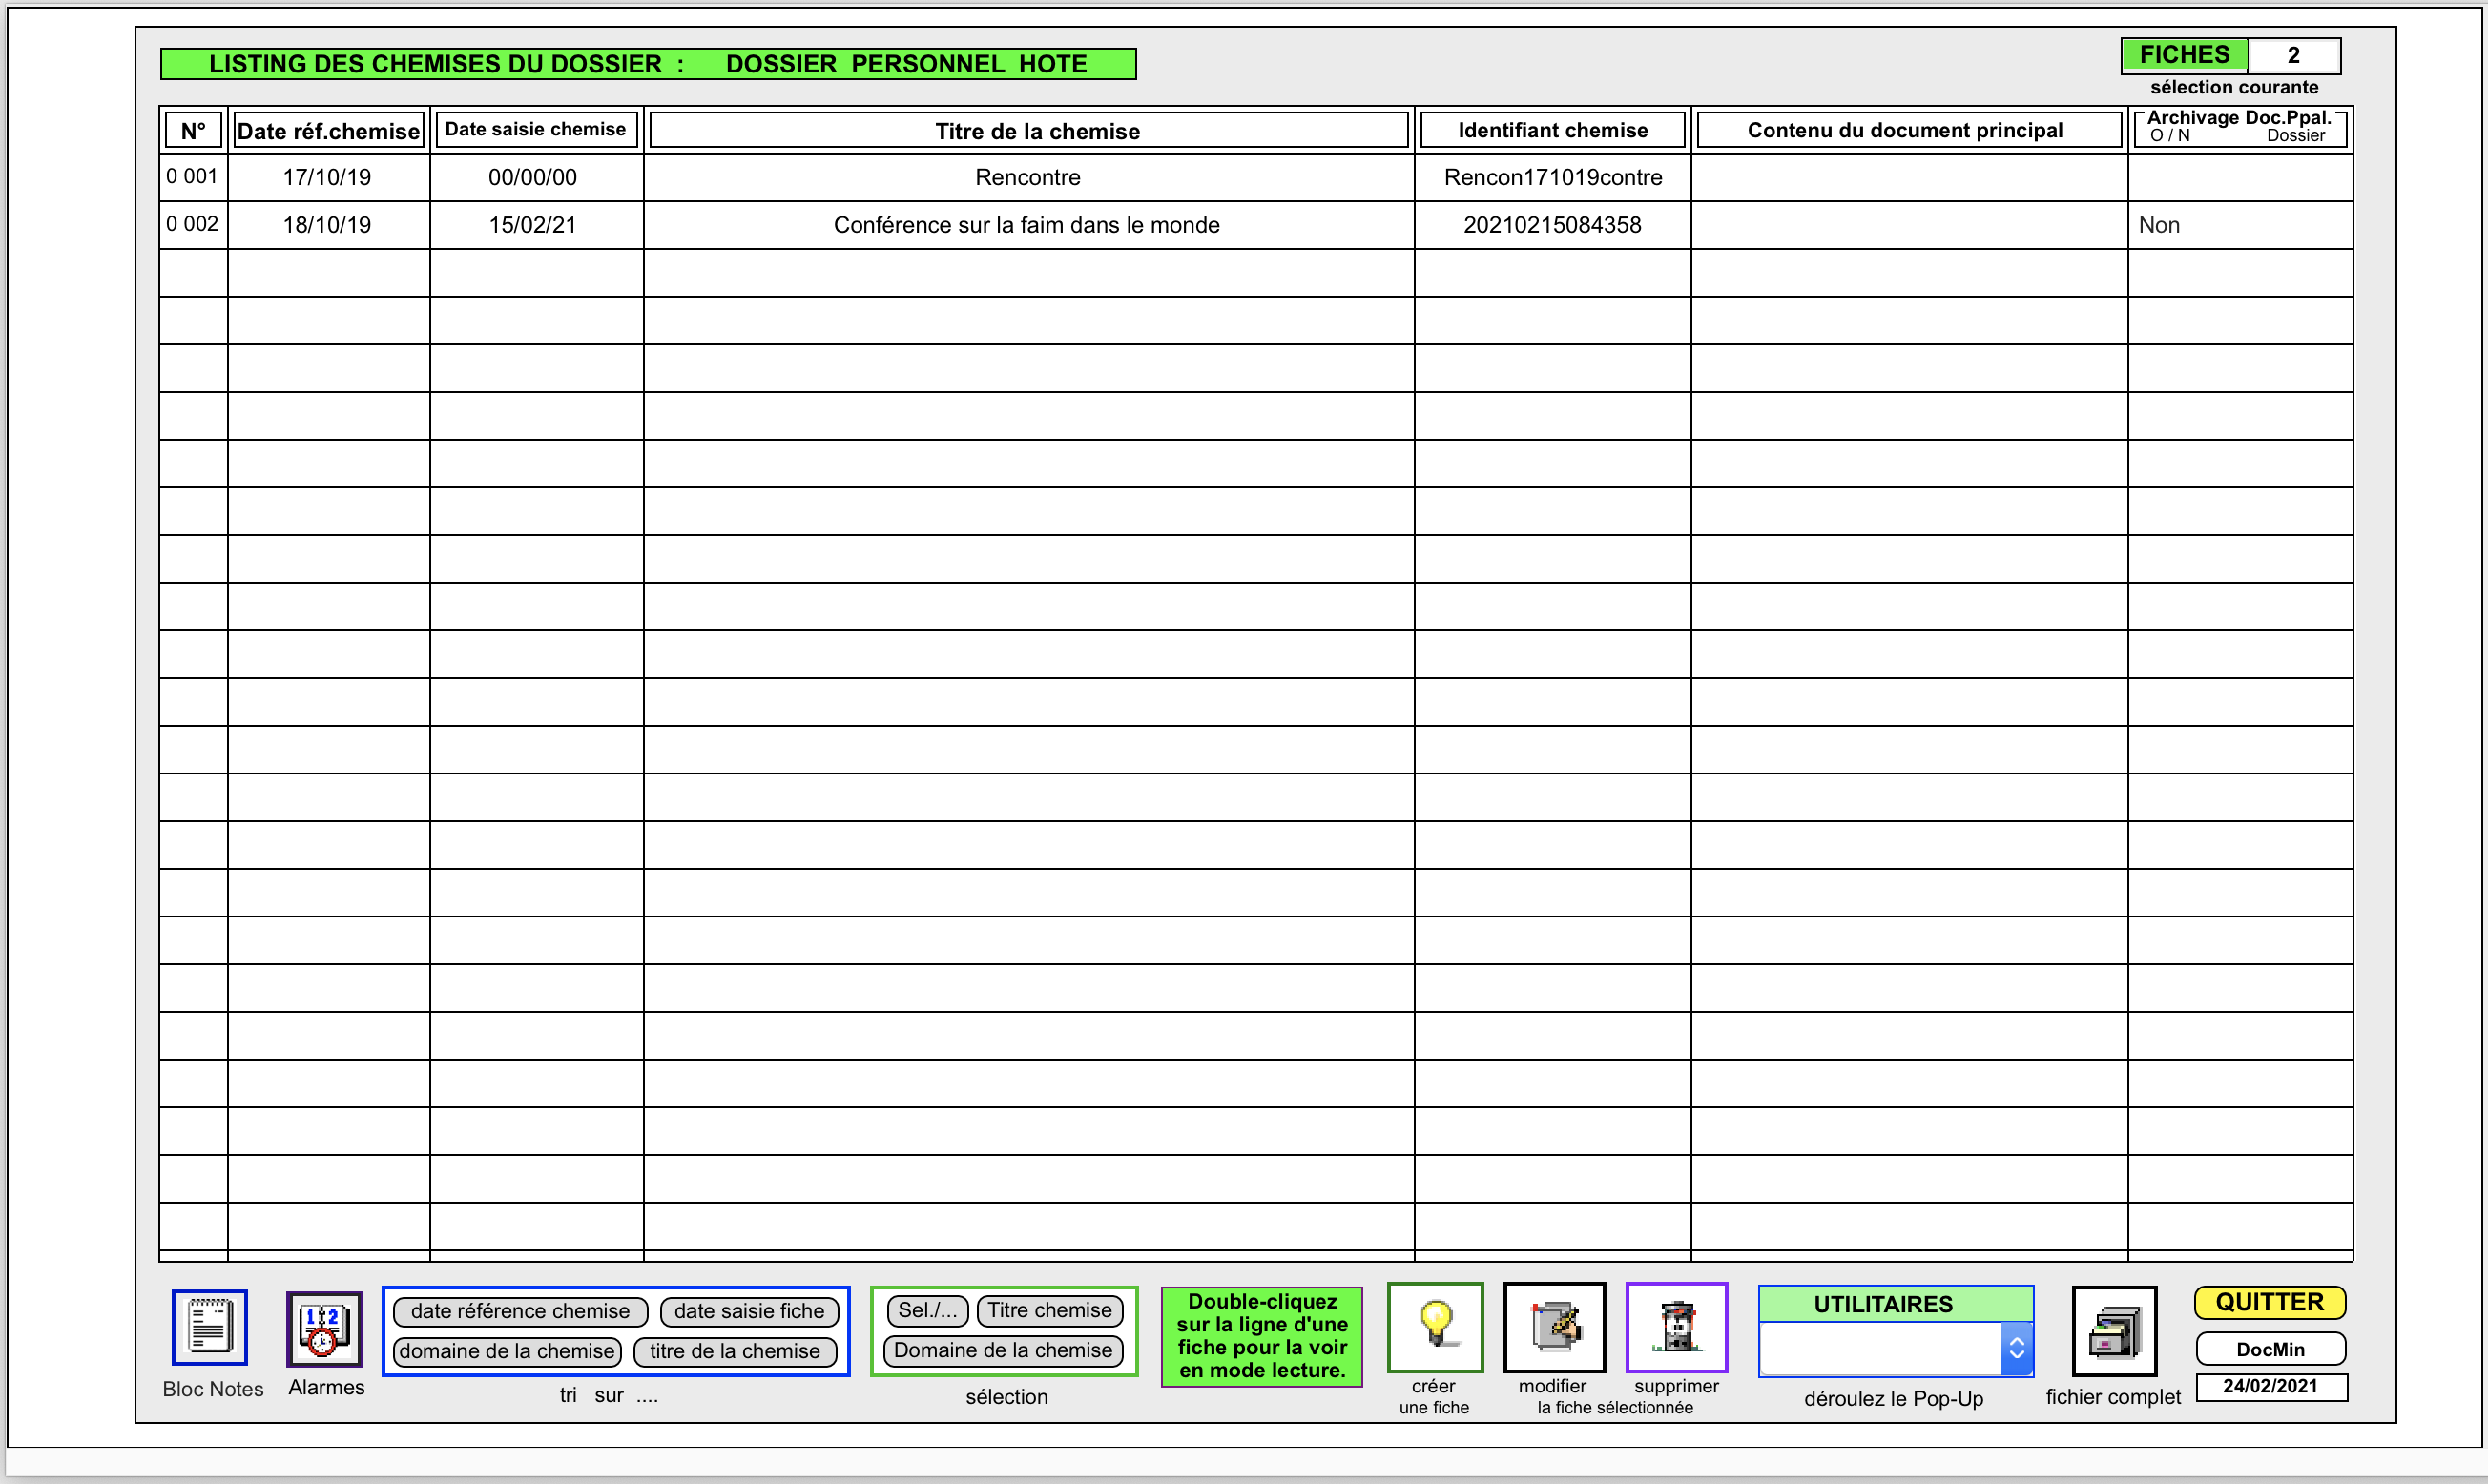Click identifier 20210215084358
Screen dimensions: 2488x1484
[x=1553, y=225]
